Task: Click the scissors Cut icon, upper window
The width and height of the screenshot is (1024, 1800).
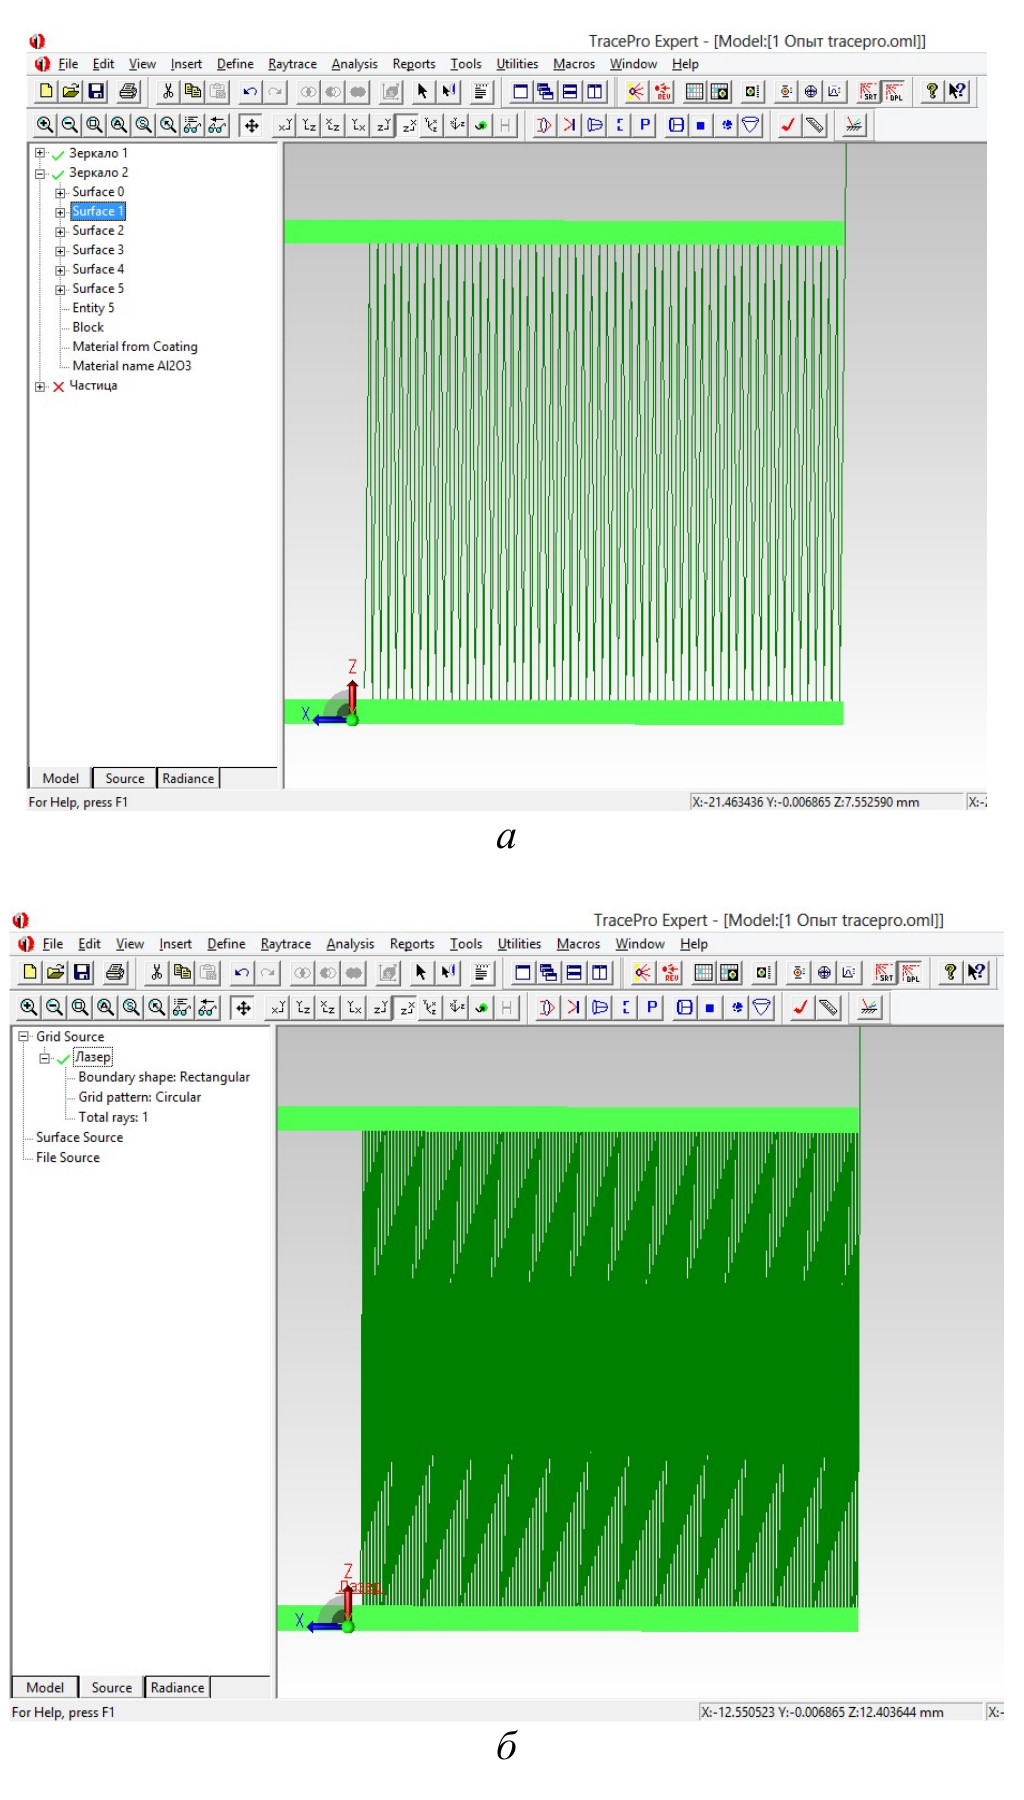Action: click(x=168, y=92)
